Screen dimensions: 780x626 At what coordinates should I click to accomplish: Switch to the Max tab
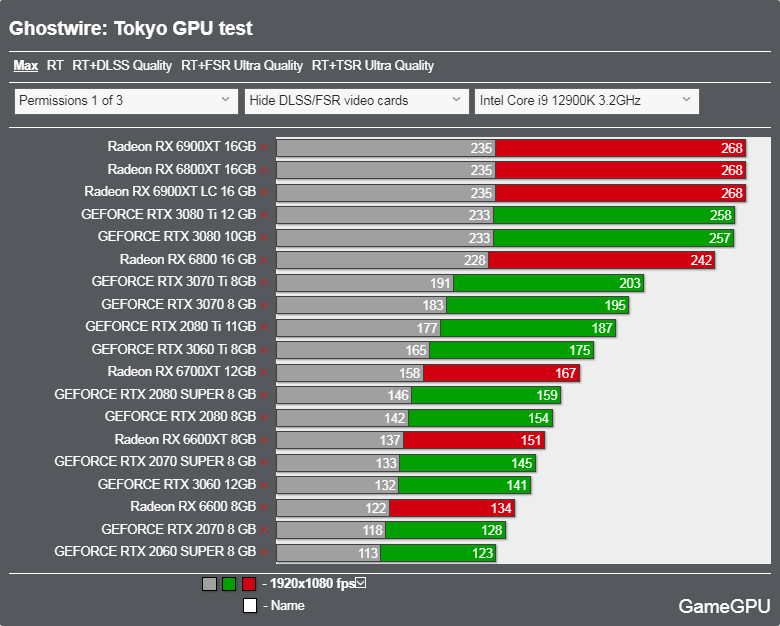pos(26,66)
